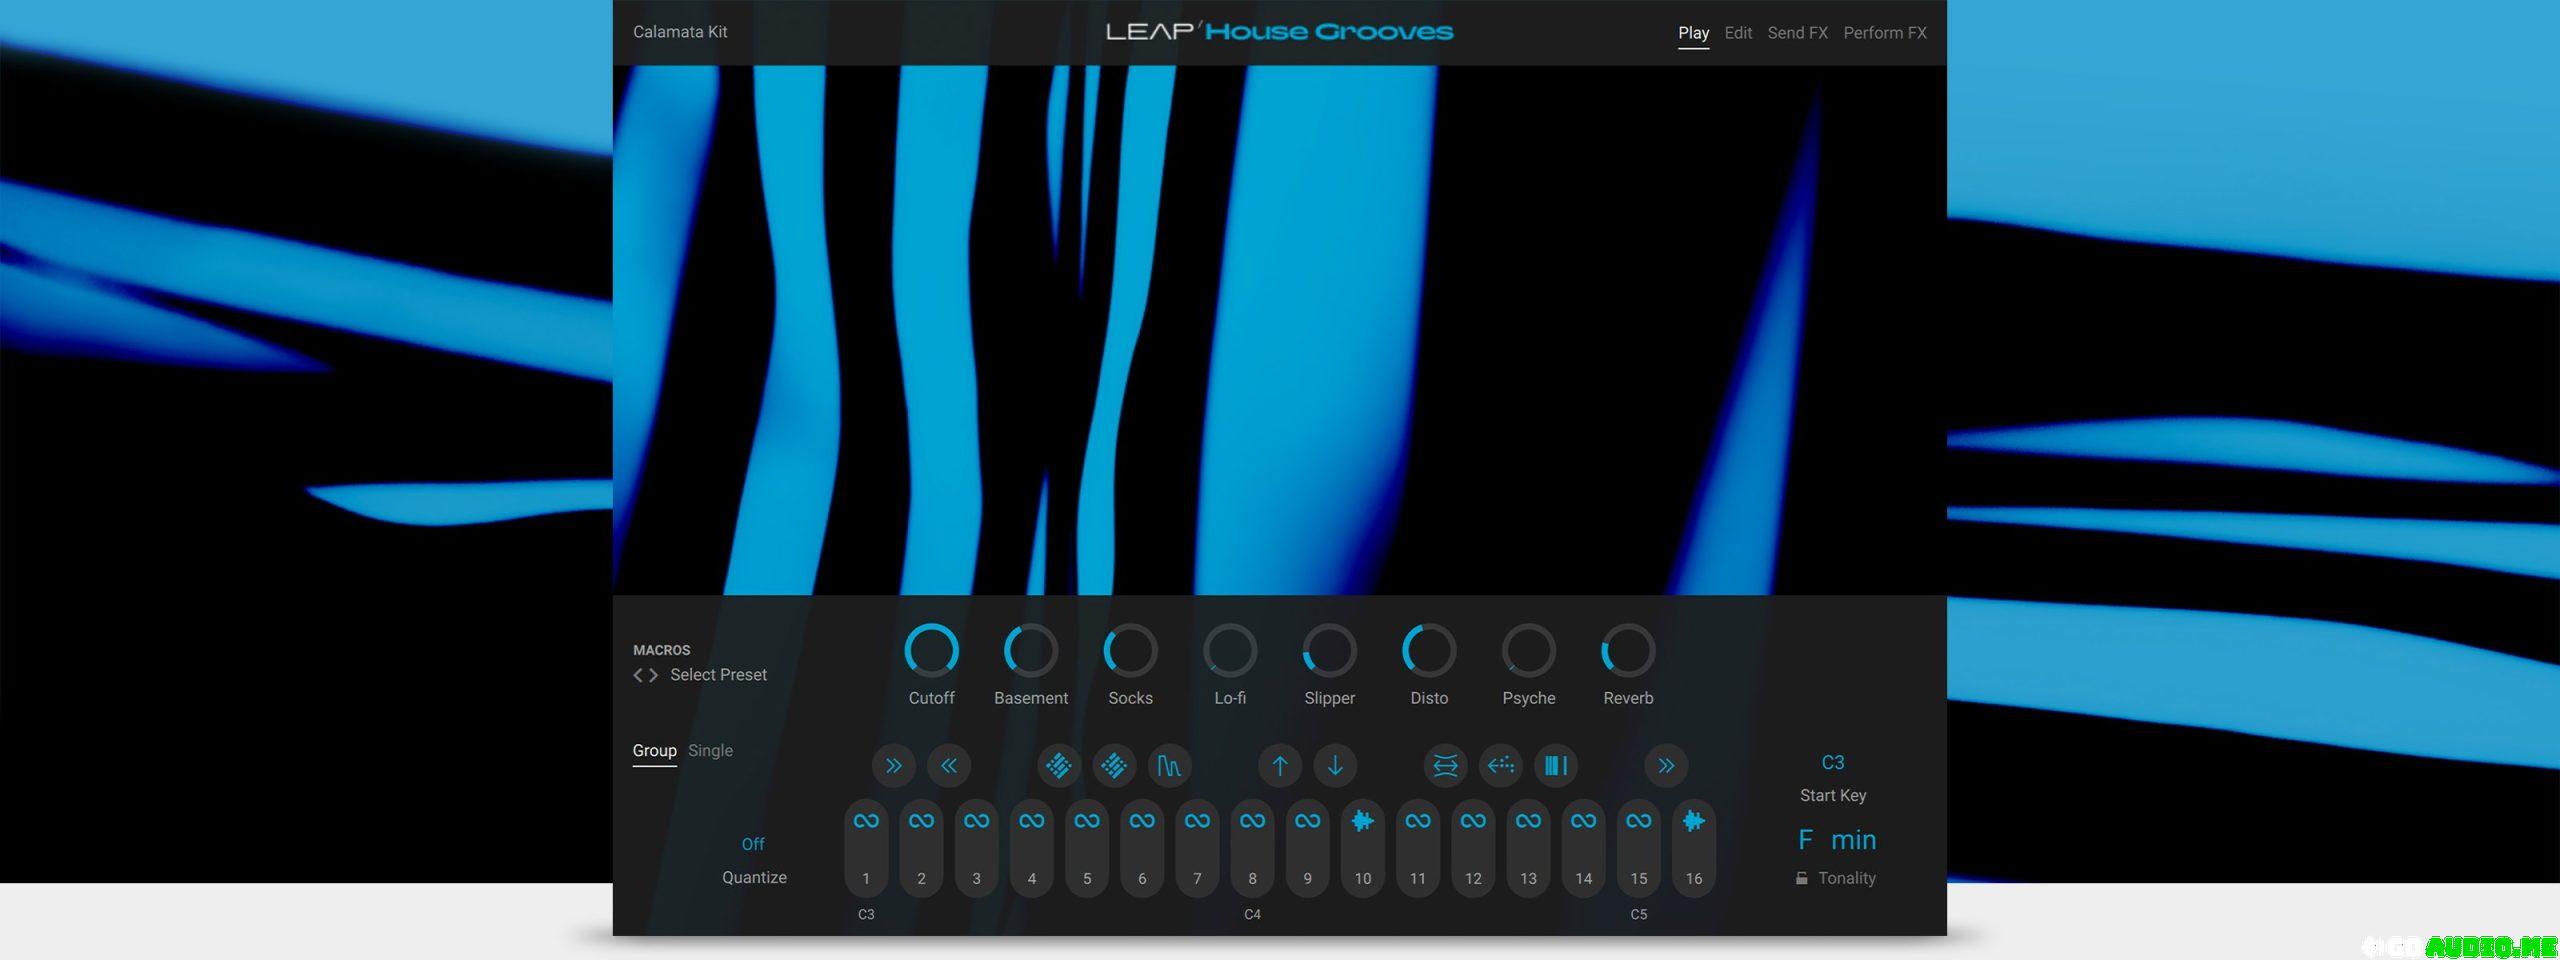Open the Quantize value set to Off
2560x960 pixels.
(x=753, y=844)
